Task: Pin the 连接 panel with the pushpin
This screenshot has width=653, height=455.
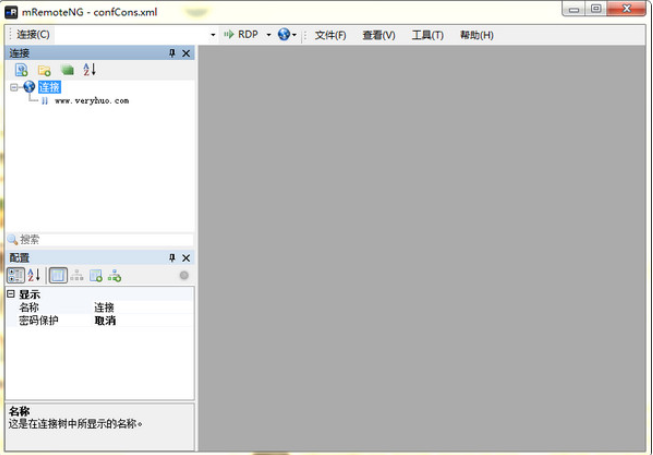Action: 172,53
